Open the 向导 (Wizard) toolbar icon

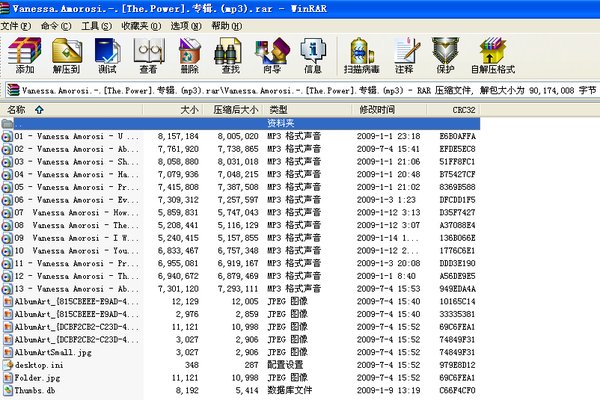272,56
